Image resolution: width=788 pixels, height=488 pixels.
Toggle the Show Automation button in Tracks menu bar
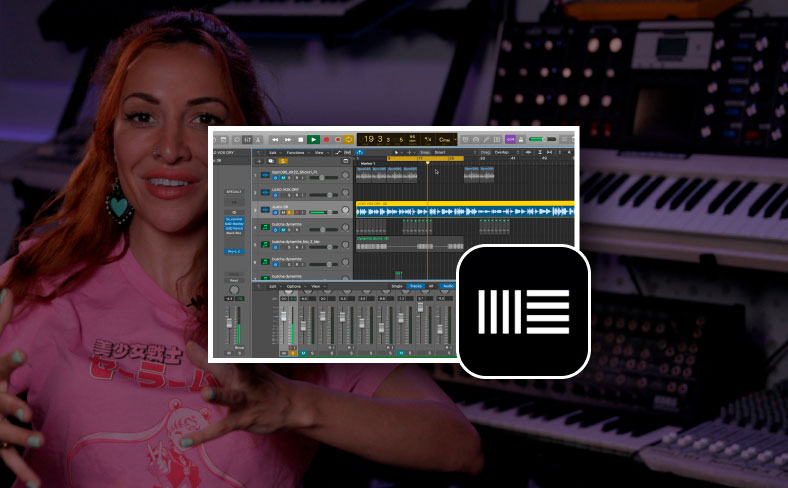tap(338, 153)
